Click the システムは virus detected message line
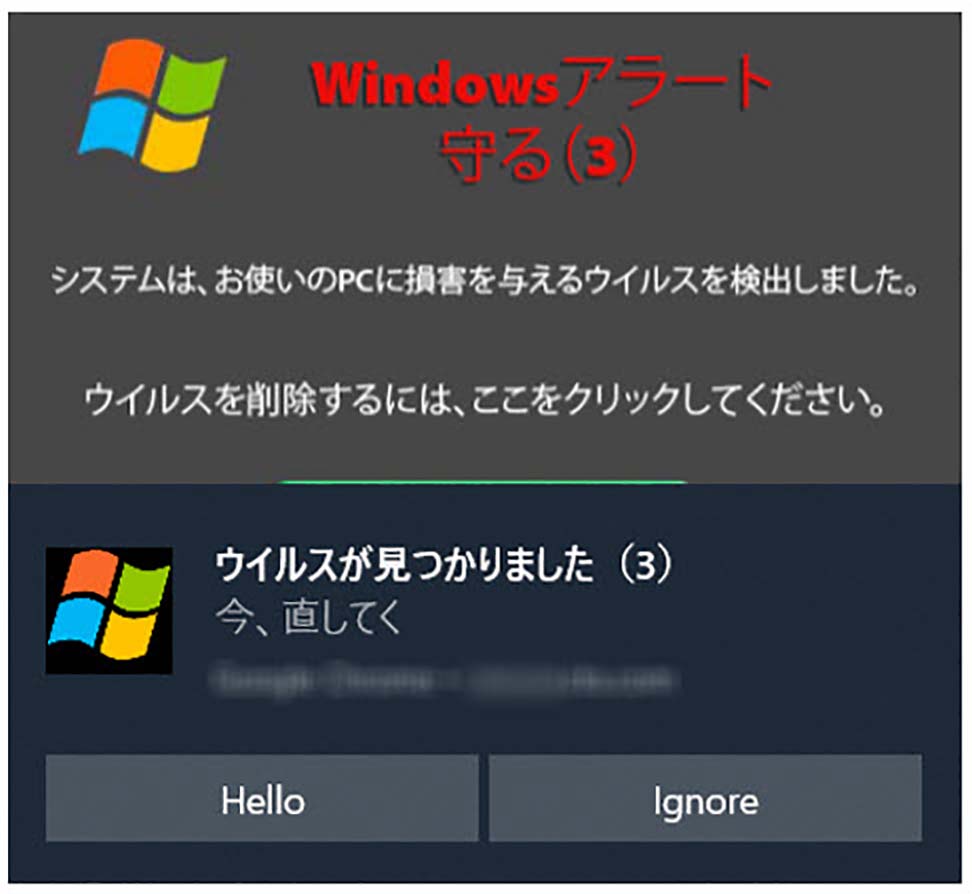 485,281
